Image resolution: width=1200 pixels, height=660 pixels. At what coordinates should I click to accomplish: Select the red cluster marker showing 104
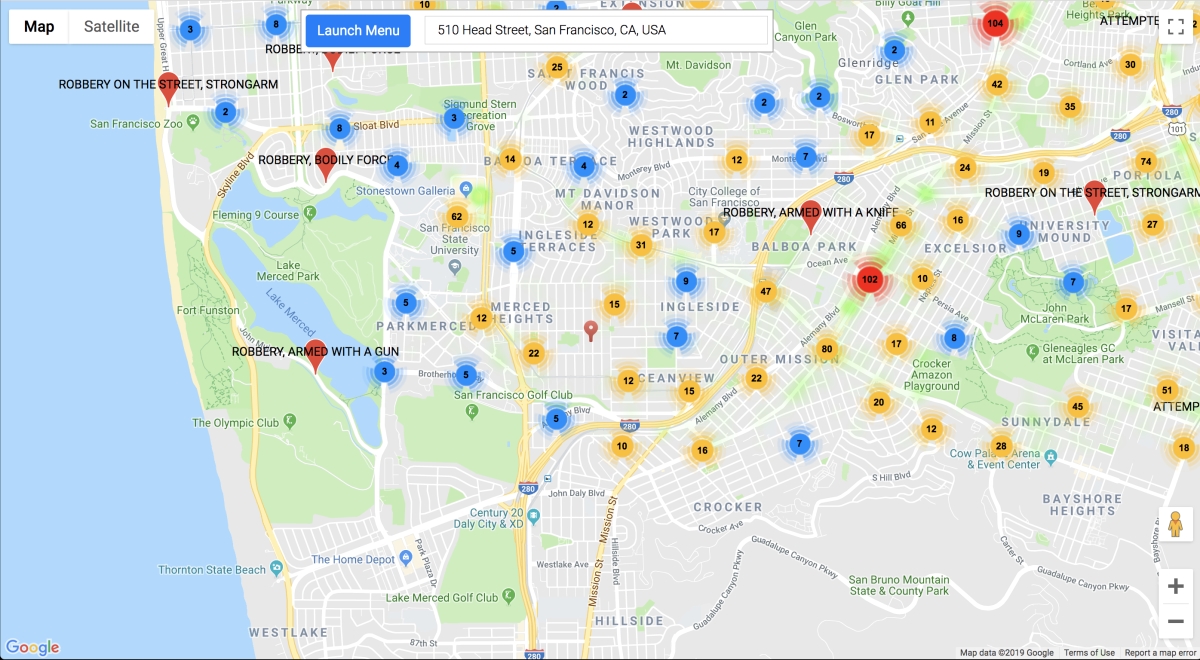pyautogui.click(x=994, y=23)
